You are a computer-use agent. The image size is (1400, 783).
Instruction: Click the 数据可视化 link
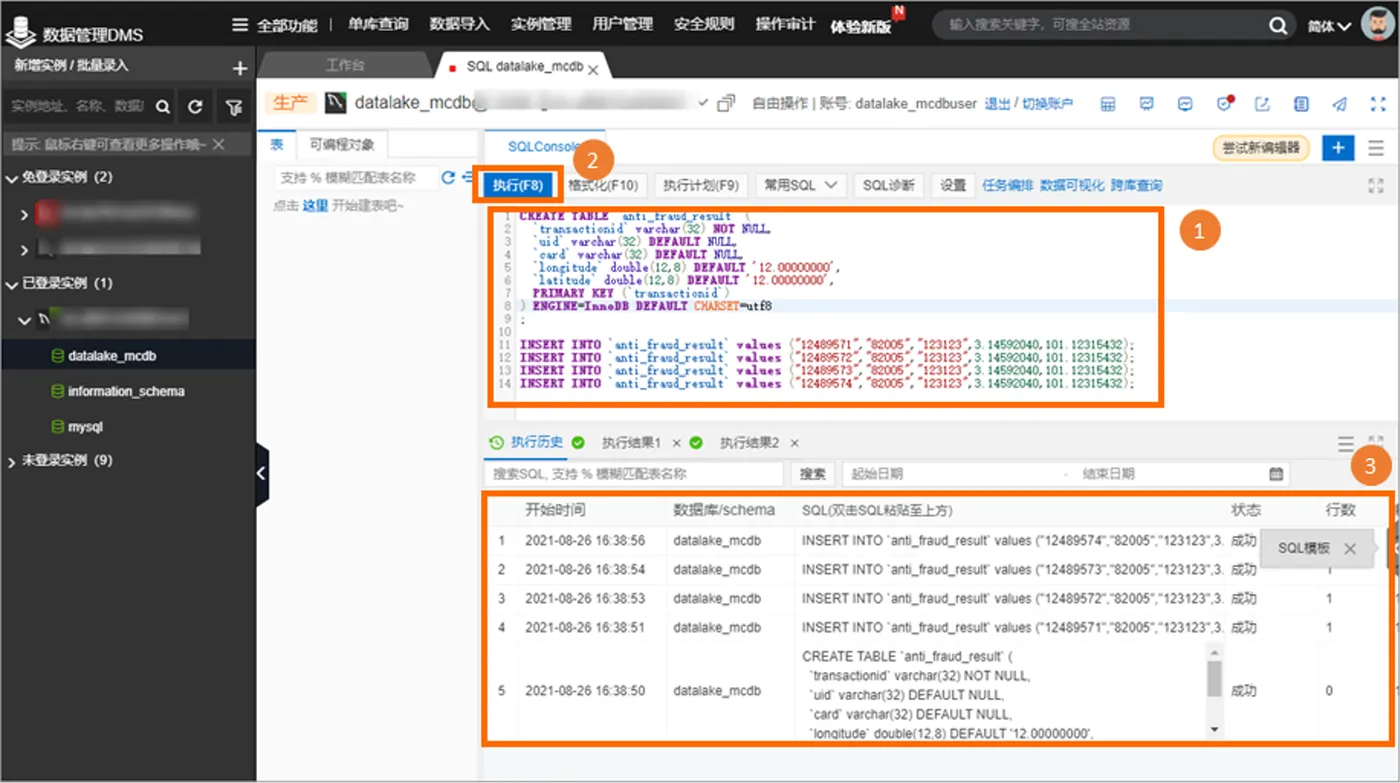click(x=1072, y=185)
